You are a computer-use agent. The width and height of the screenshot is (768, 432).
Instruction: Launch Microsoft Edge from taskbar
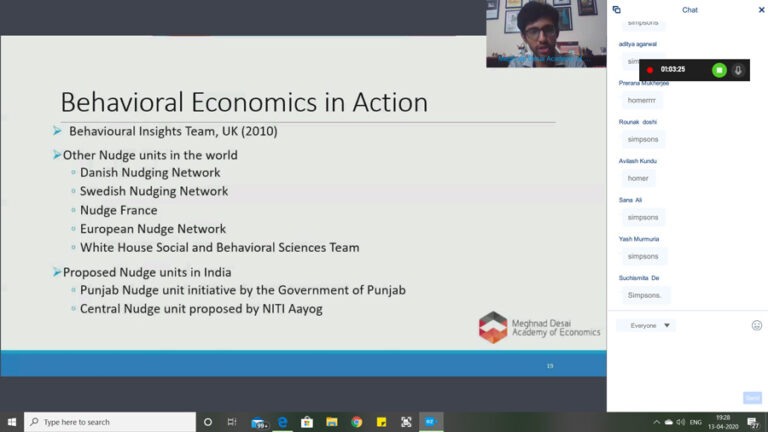pyautogui.click(x=283, y=422)
